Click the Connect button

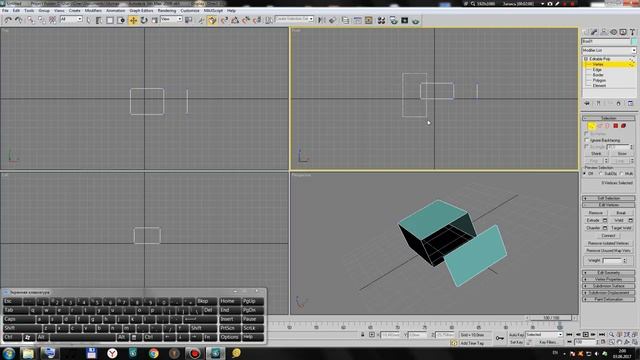tap(608, 236)
